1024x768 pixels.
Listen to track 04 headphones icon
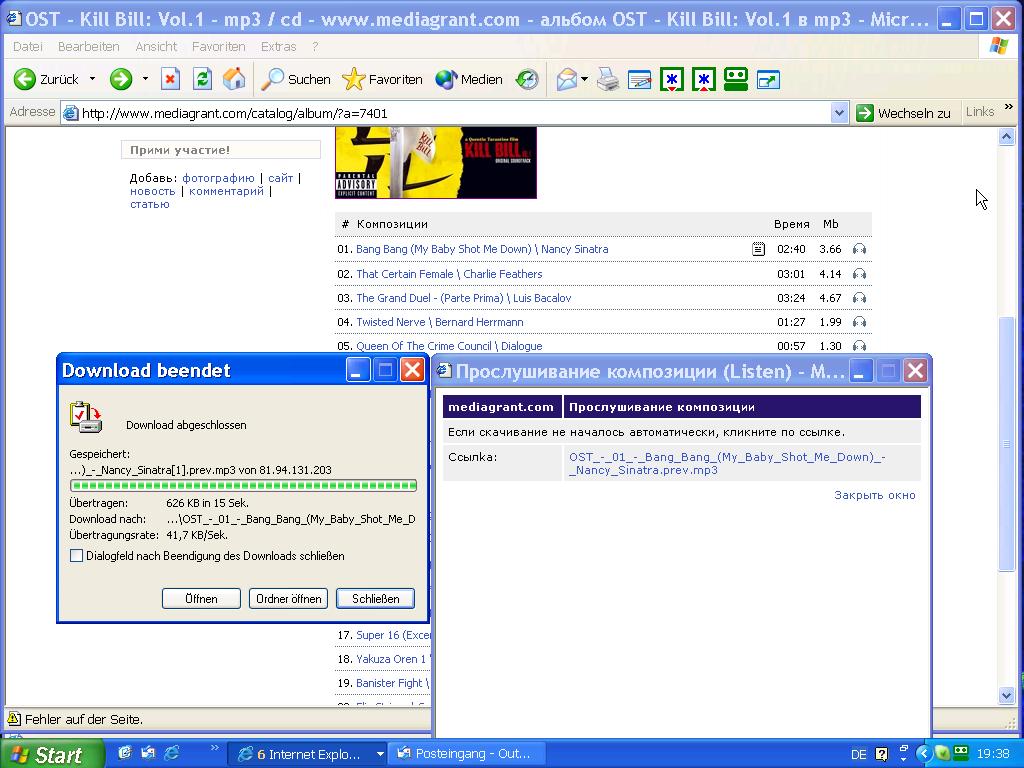[859, 322]
